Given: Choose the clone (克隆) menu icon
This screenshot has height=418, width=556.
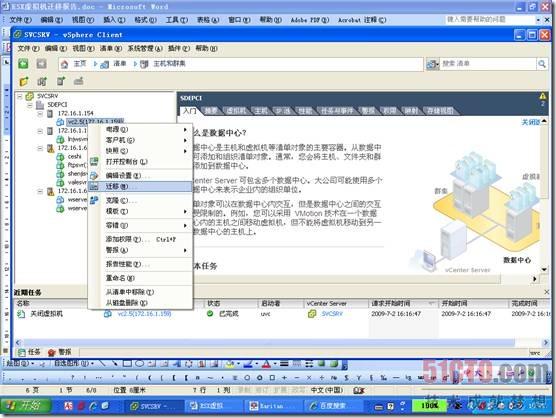Looking at the screenshot, I should coord(94,201).
